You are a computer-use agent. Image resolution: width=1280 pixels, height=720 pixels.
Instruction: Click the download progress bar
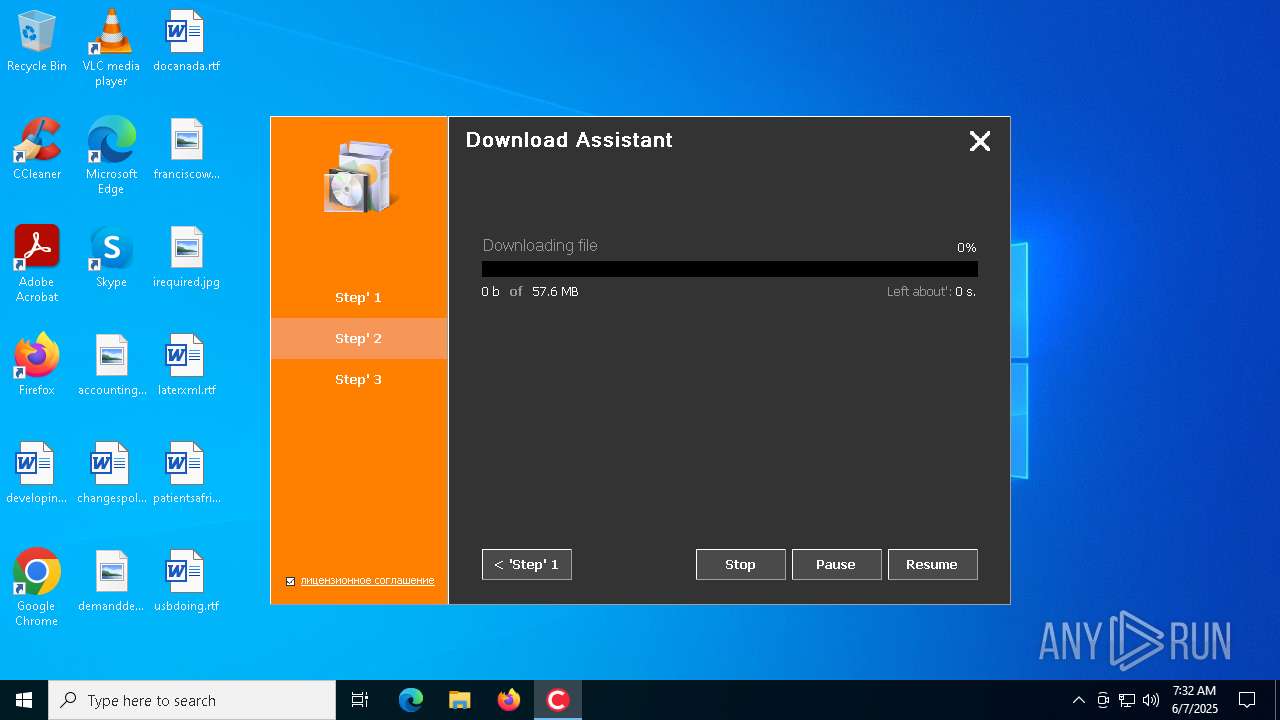click(x=730, y=269)
